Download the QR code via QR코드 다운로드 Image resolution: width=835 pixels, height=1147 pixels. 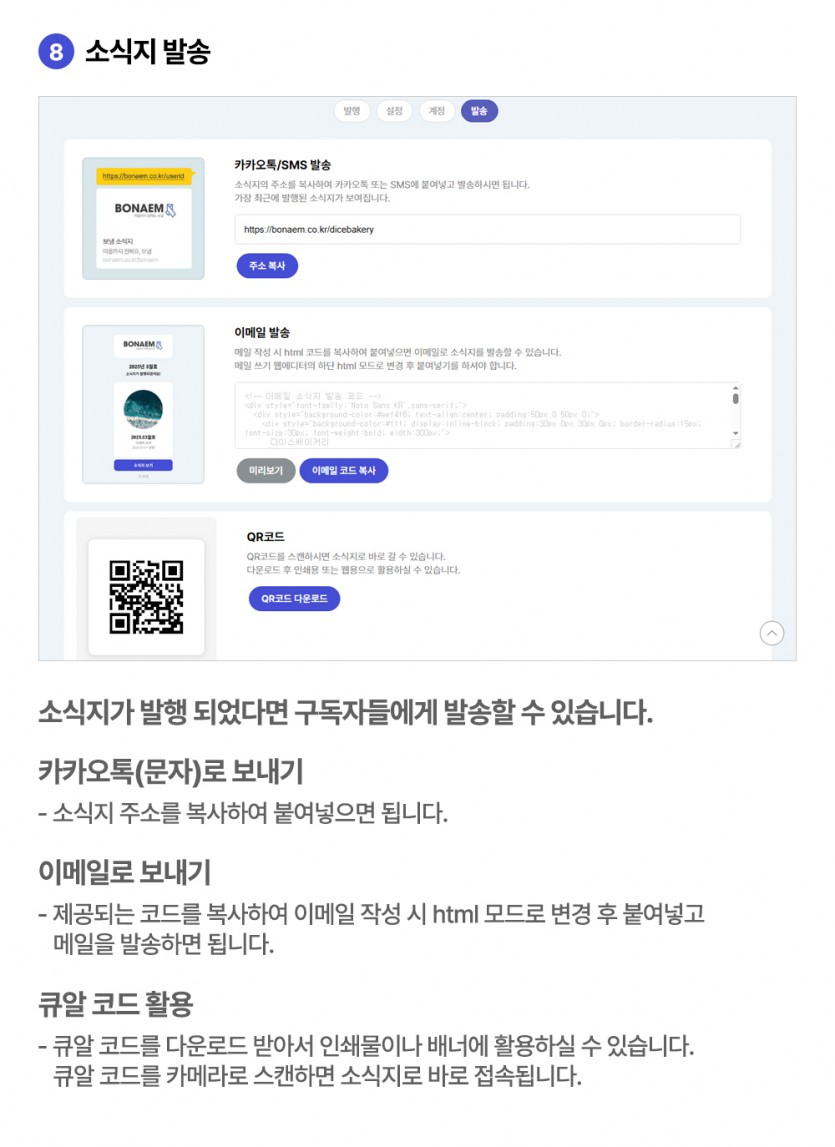[x=294, y=598]
